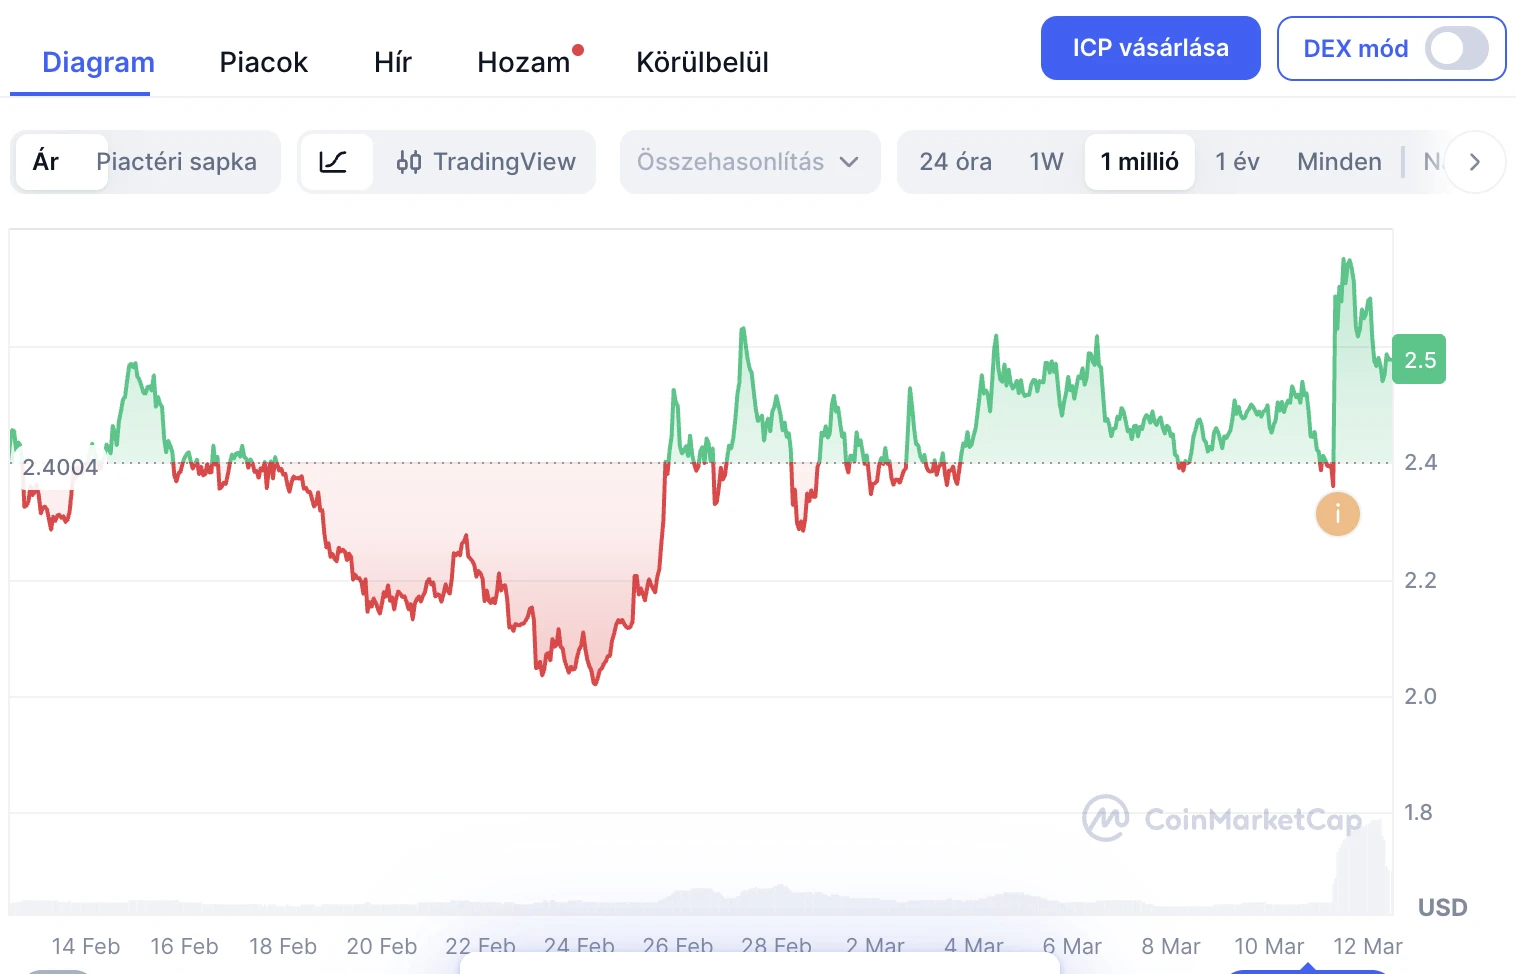Toggle the DEX mód switch
1516x974 pixels.
tap(1456, 48)
